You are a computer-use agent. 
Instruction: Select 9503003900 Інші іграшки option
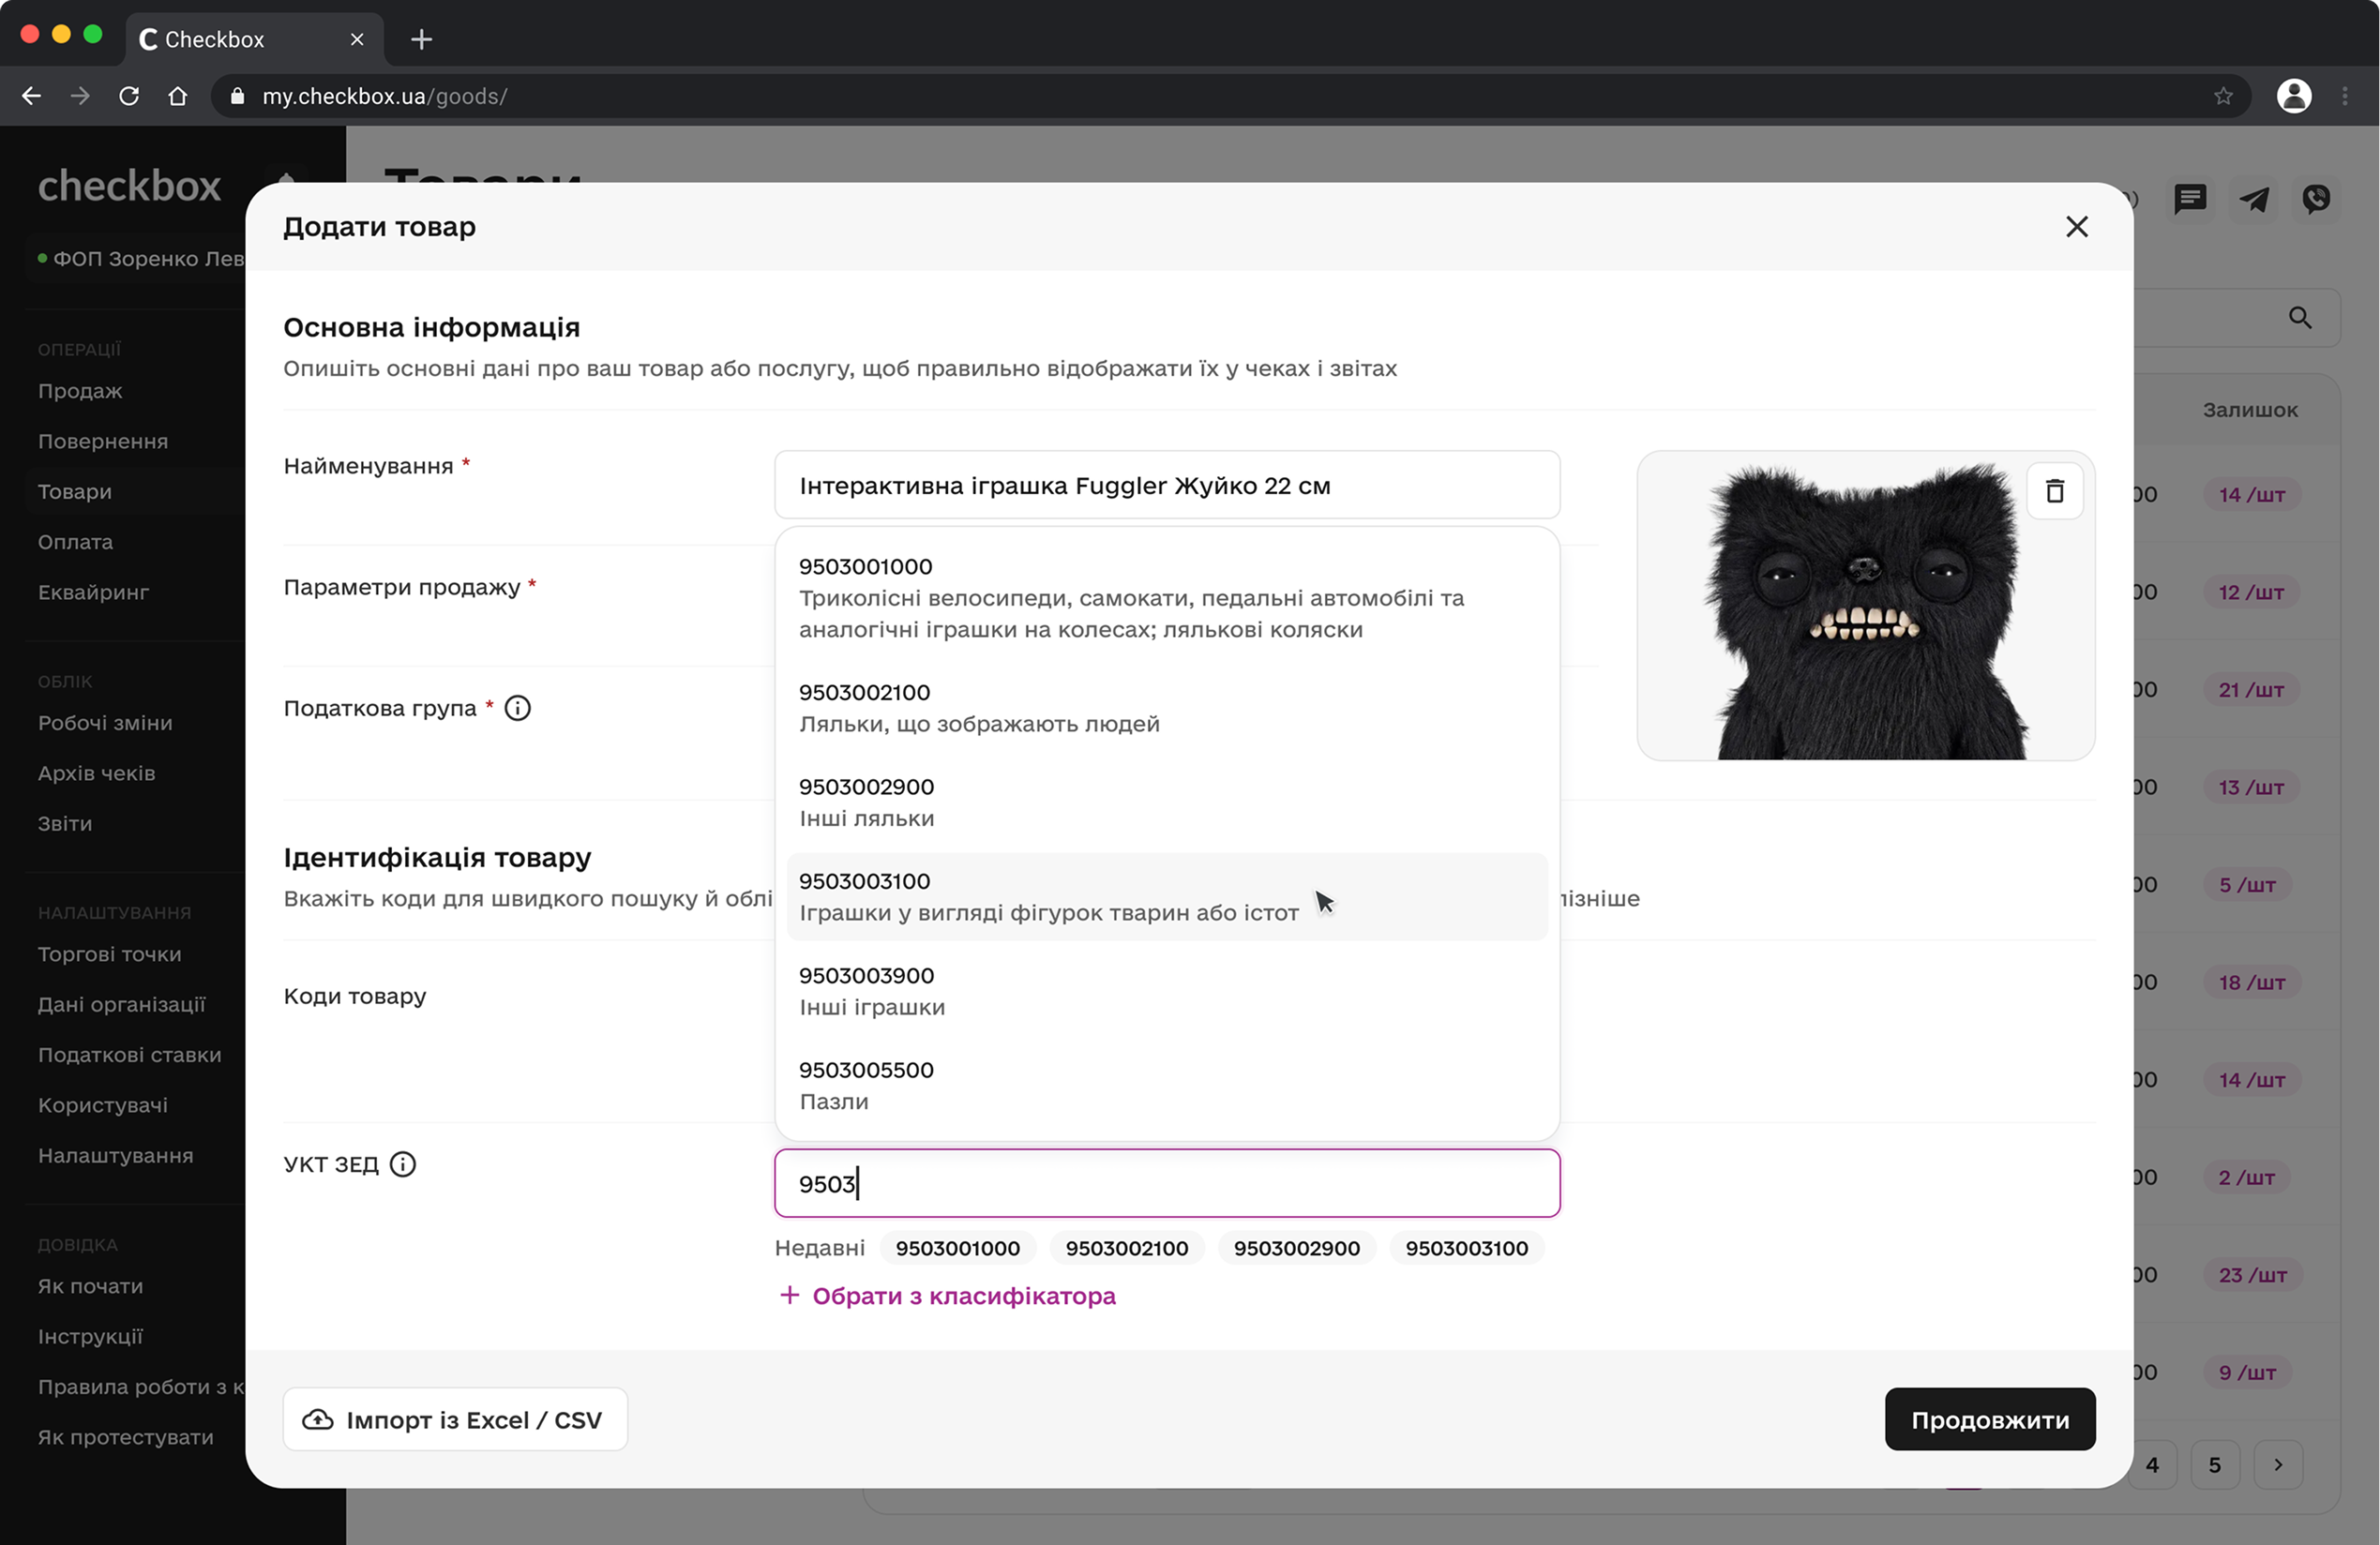click(x=1167, y=991)
